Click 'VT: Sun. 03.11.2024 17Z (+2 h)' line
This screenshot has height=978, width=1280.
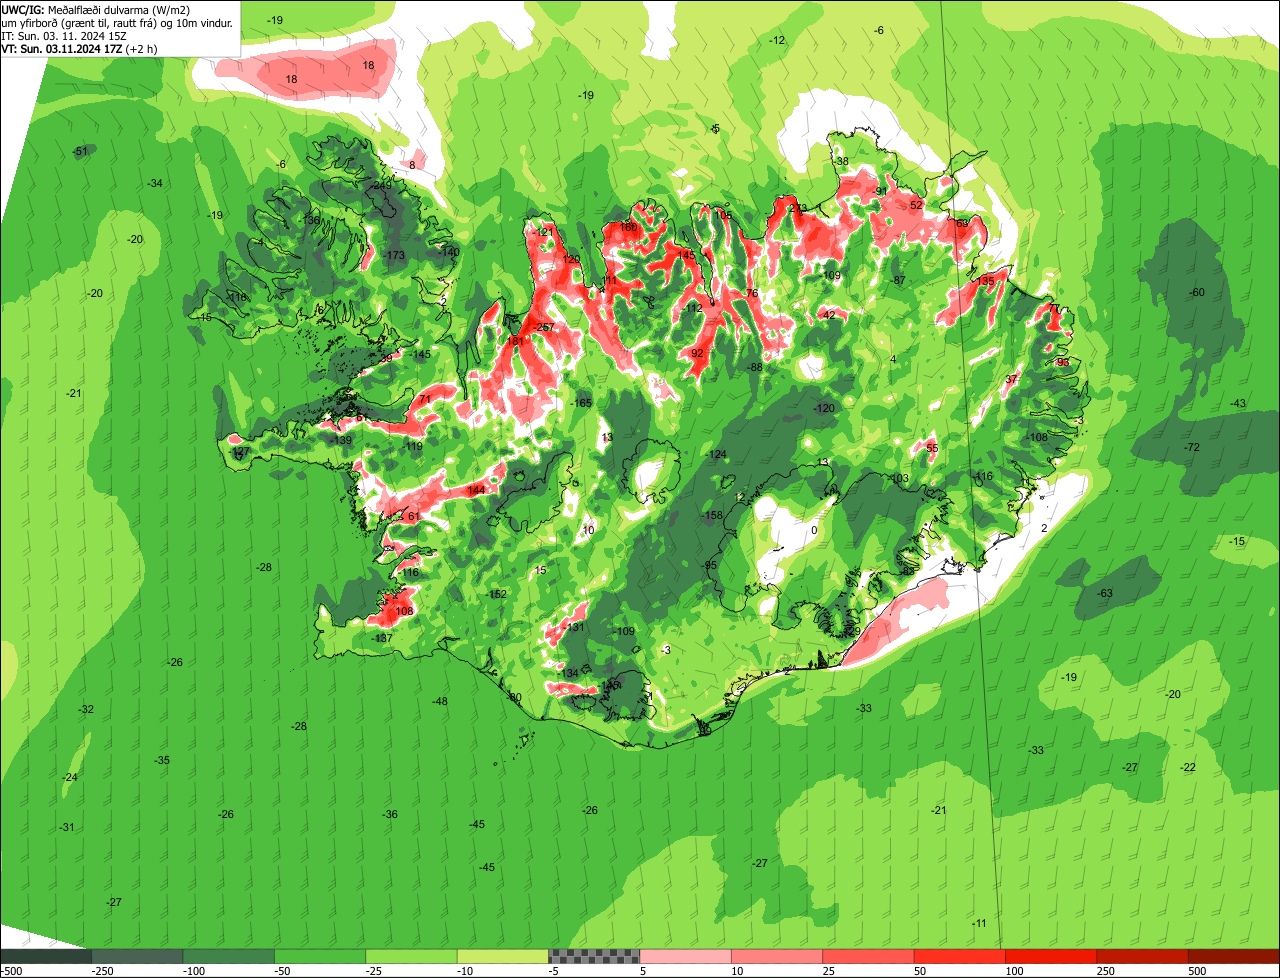[x=79, y=48]
